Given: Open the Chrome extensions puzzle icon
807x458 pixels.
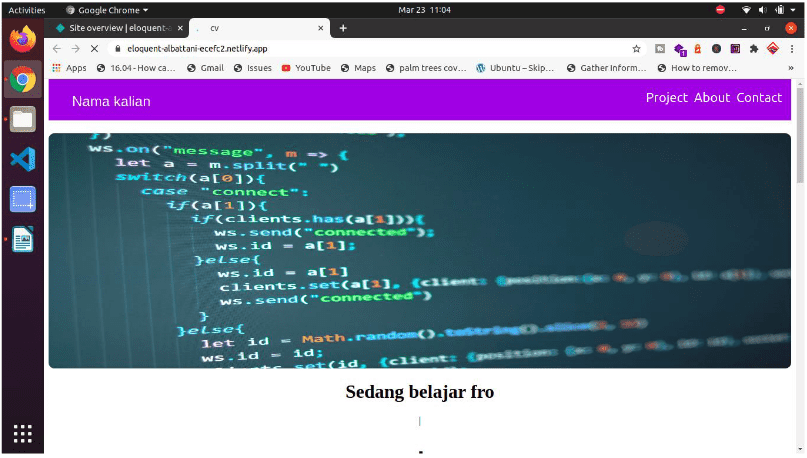Looking at the screenshot, I should (x=753, y=48).
